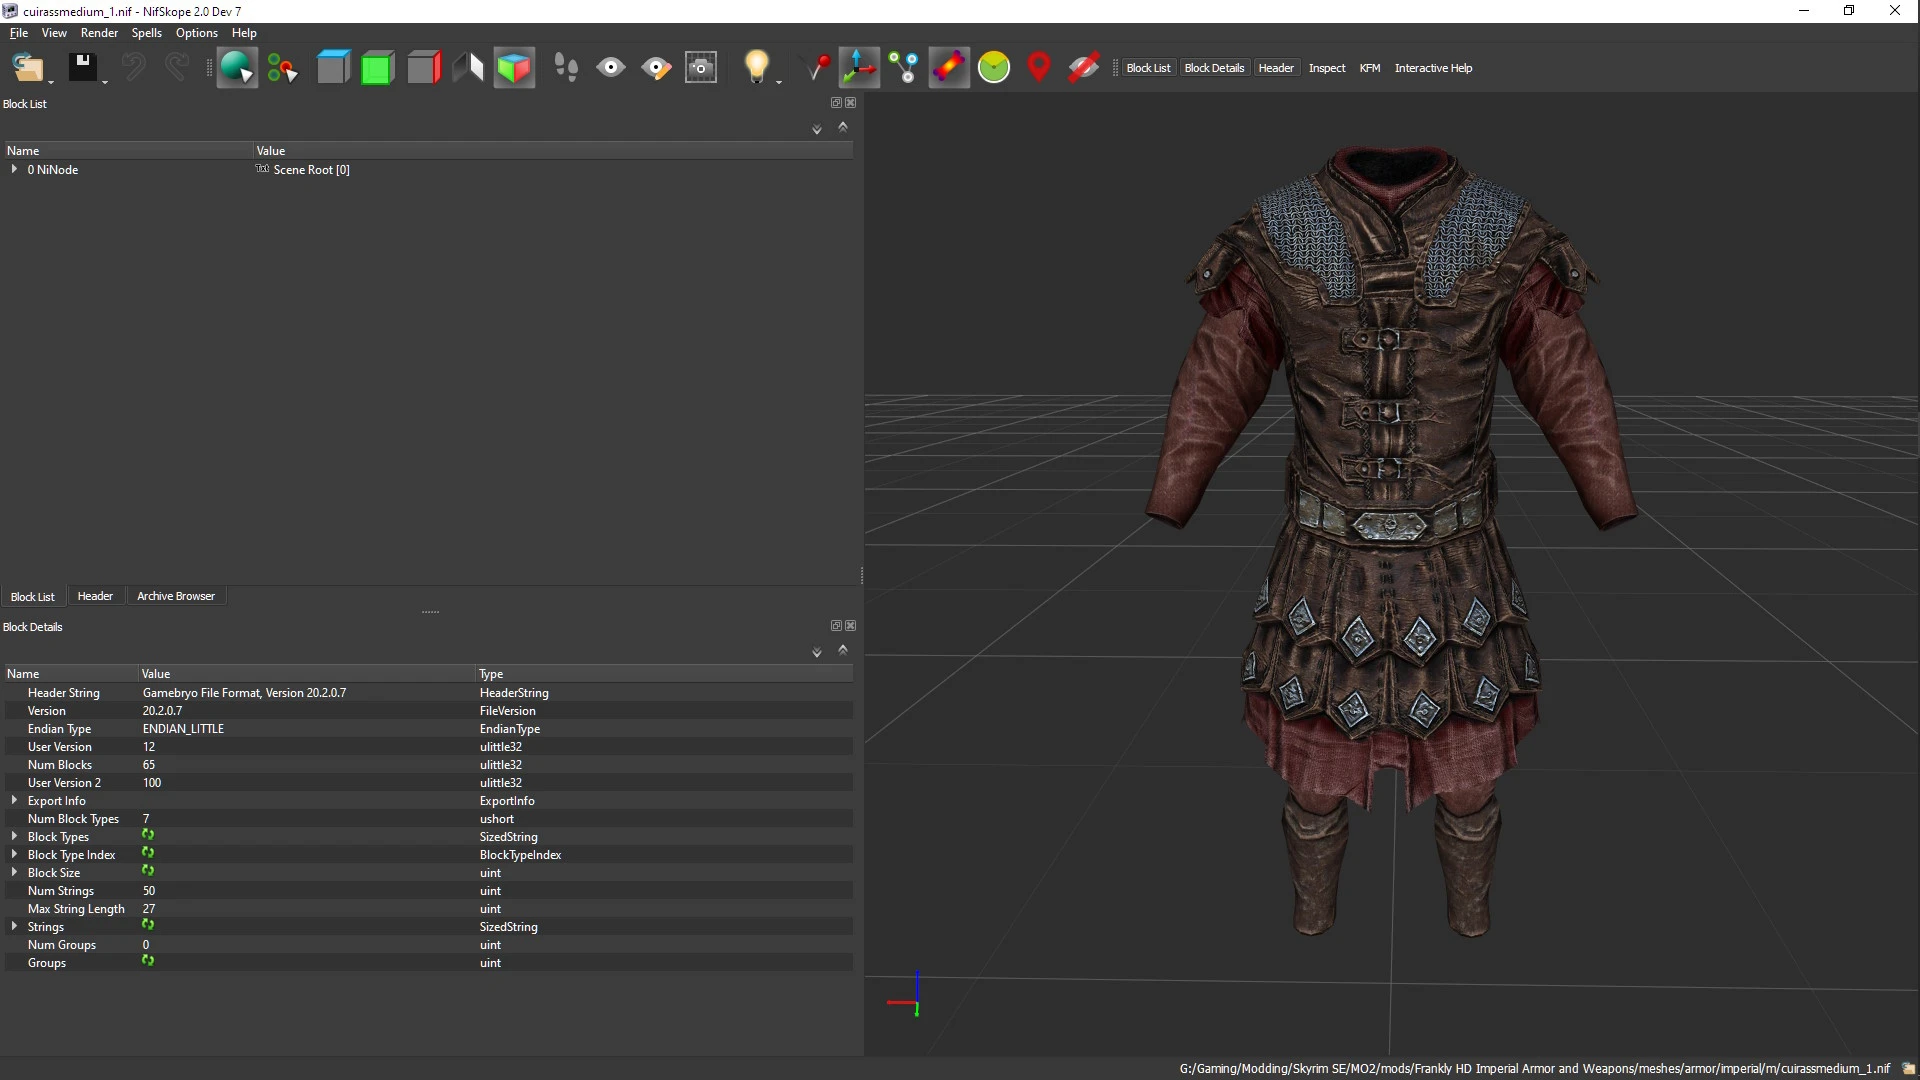Screen dimensions: 1920x1080
Task: Open the Save file dropdown arrow
Action: tap(105, 81)
